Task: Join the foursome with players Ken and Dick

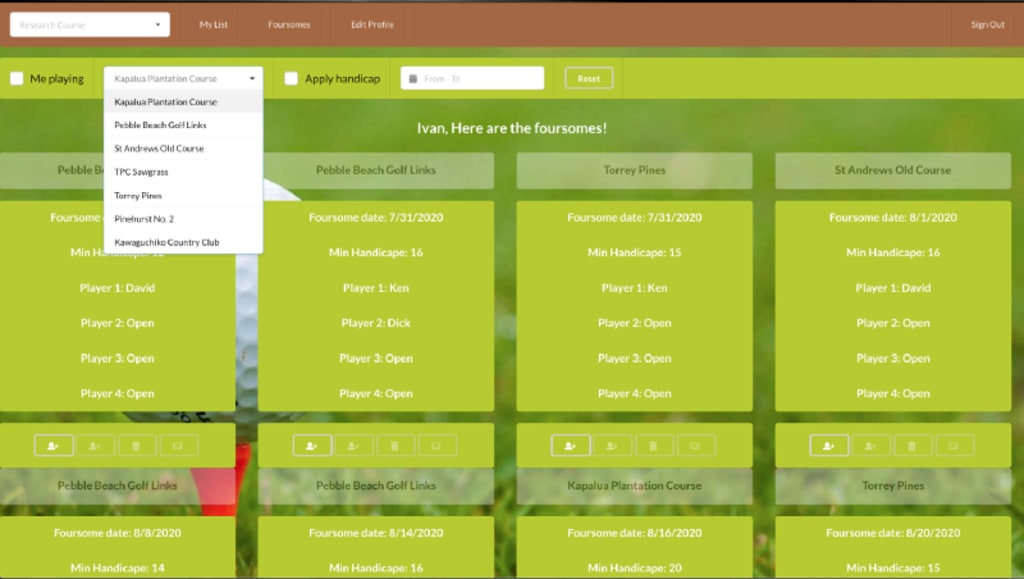Action: coord(312,446)
